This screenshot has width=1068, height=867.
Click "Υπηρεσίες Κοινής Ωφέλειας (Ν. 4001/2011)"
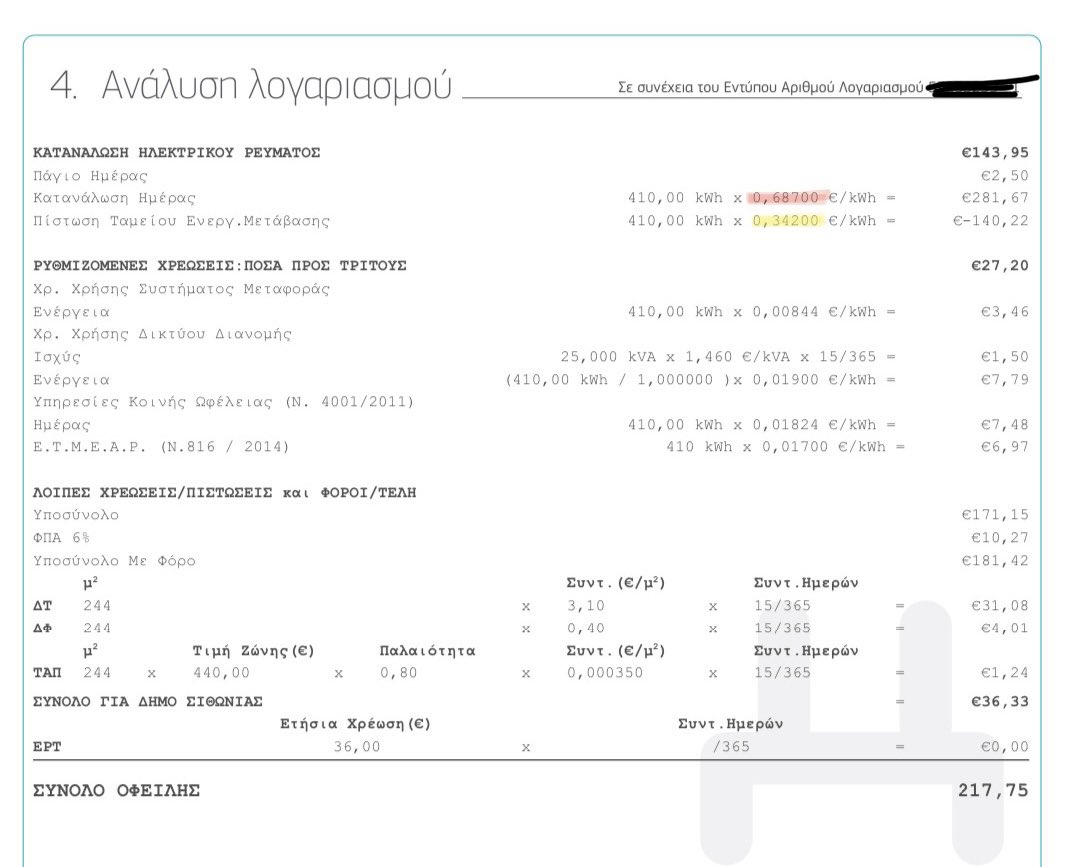click(x=223, y=402)
